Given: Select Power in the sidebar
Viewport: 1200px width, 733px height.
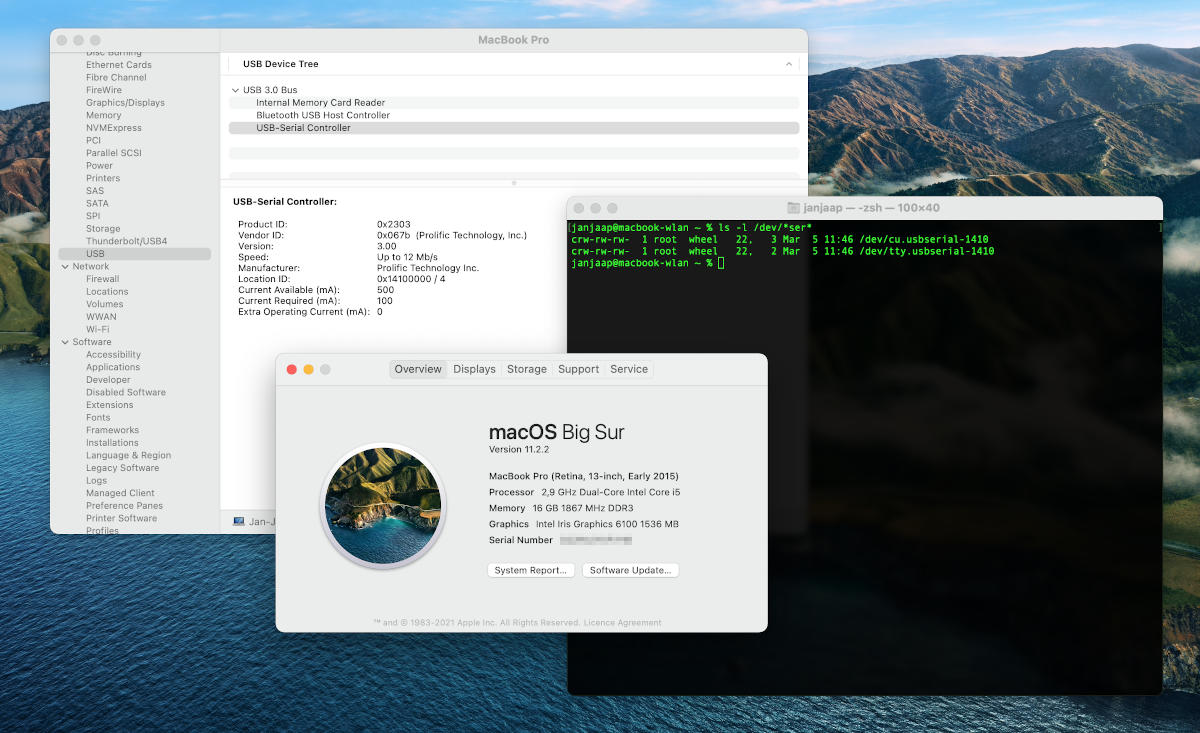Looking at the screenshot, I should pyautogui.click(x=100, y=166).
